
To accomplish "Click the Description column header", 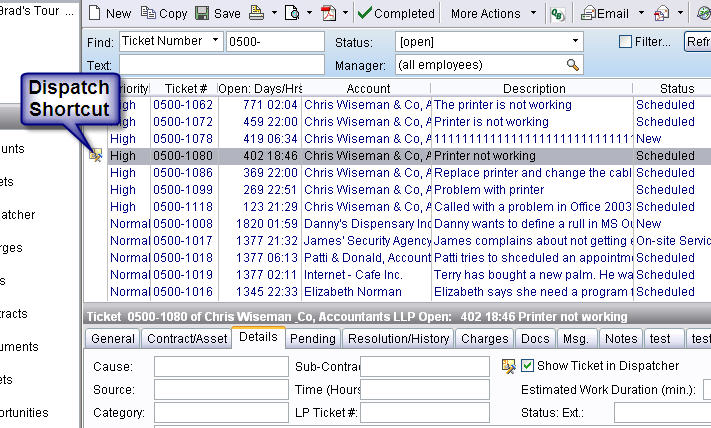I will tap(534, 88).
